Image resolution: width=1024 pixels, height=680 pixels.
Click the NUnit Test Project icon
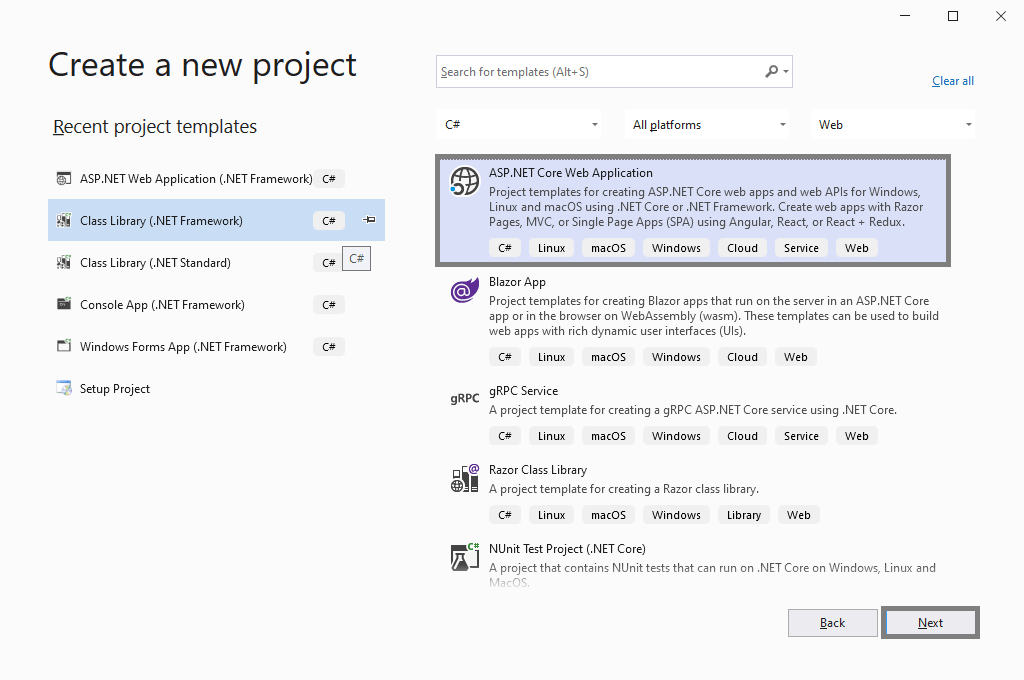pos(464,556)
